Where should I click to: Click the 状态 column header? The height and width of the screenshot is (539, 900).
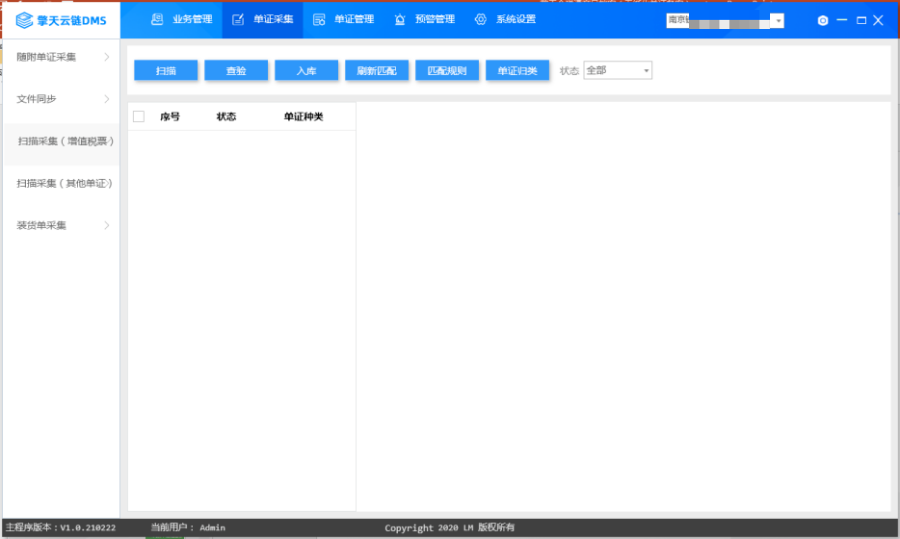[x=226, y=117]
